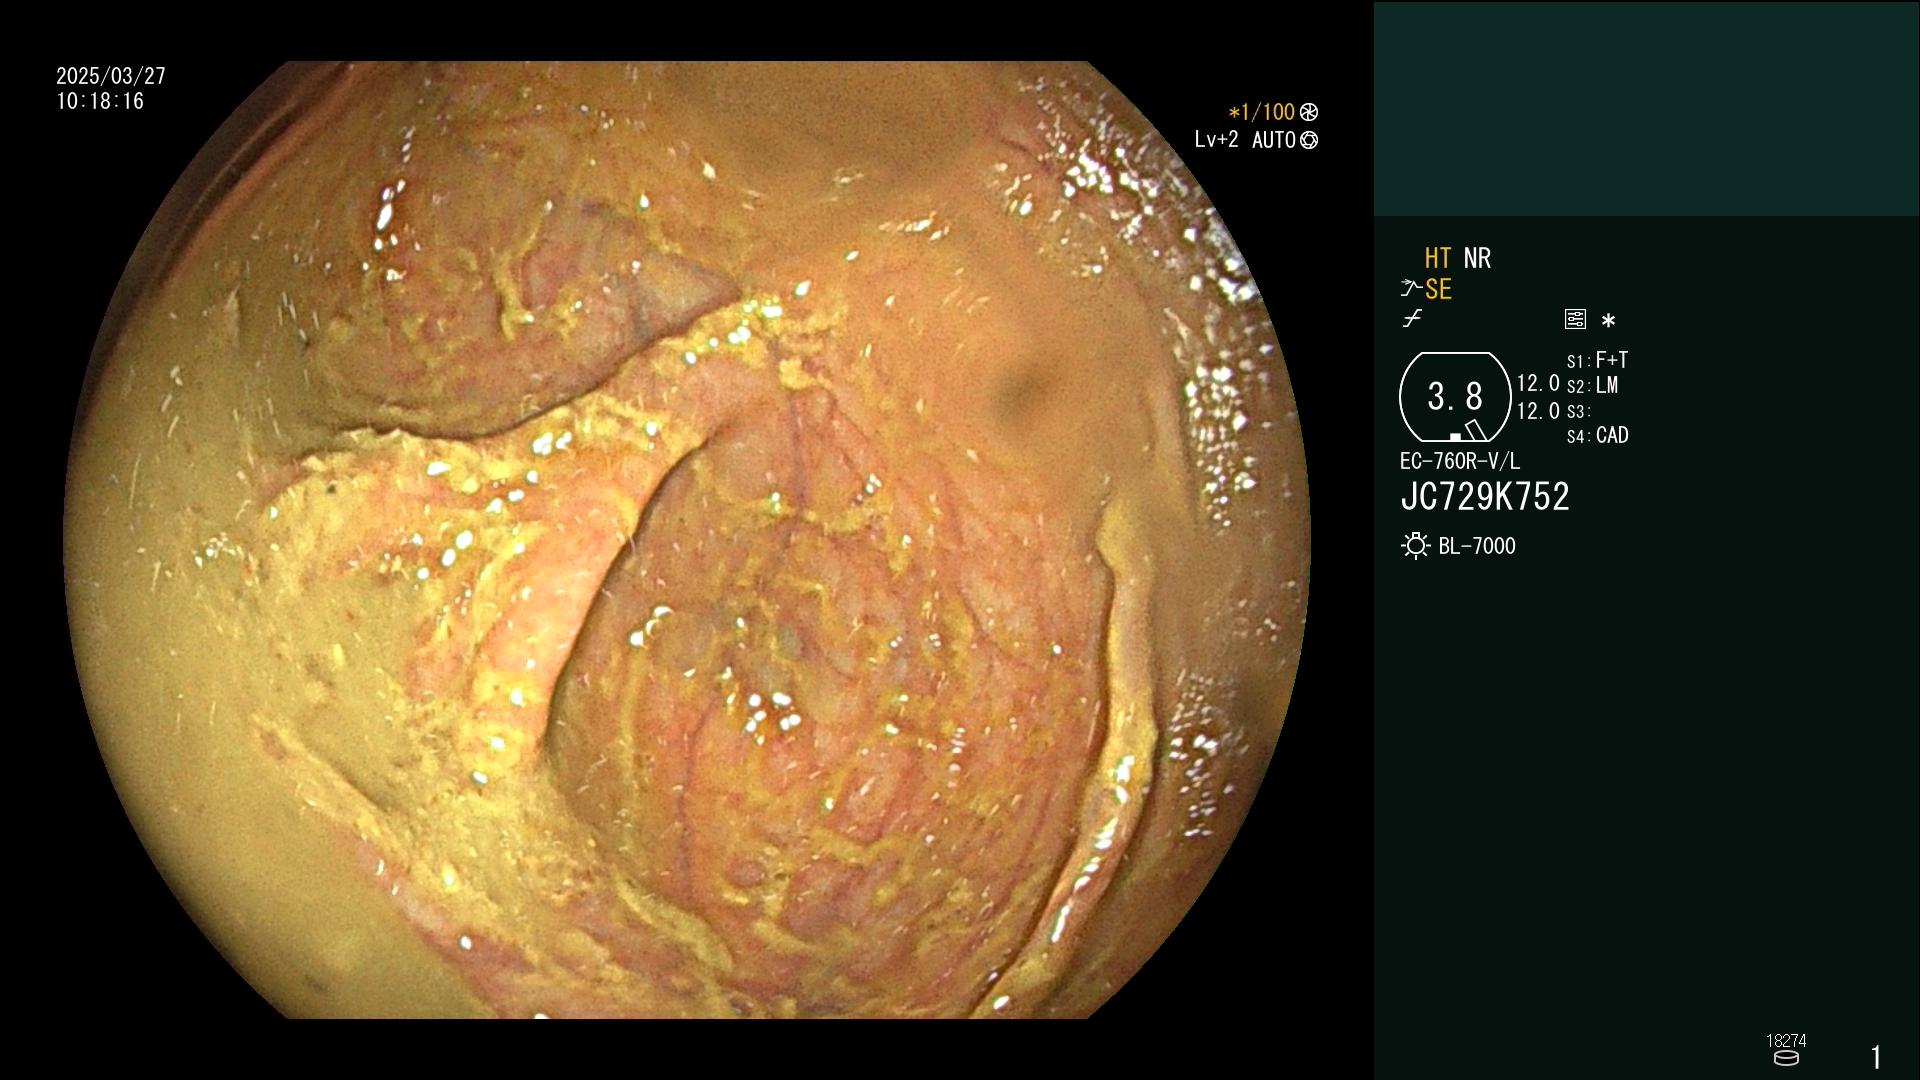This screenshot has width=1920, height=1080.
Task: Click the 10:18:16 time stamp
Action: click(x=100, y=101)
